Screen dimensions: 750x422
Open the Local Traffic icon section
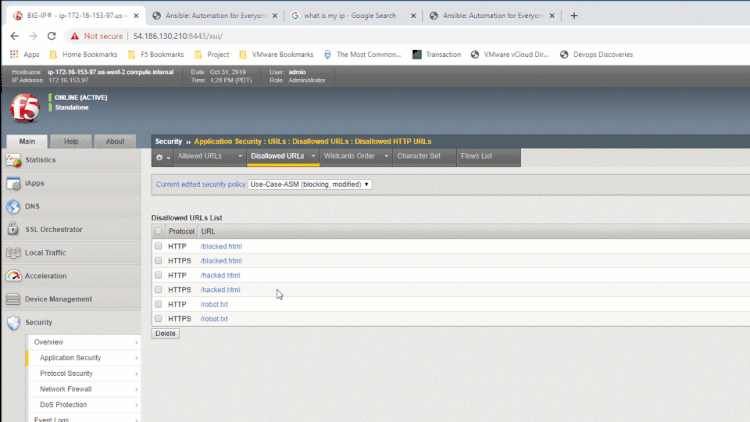coord(14,253)
